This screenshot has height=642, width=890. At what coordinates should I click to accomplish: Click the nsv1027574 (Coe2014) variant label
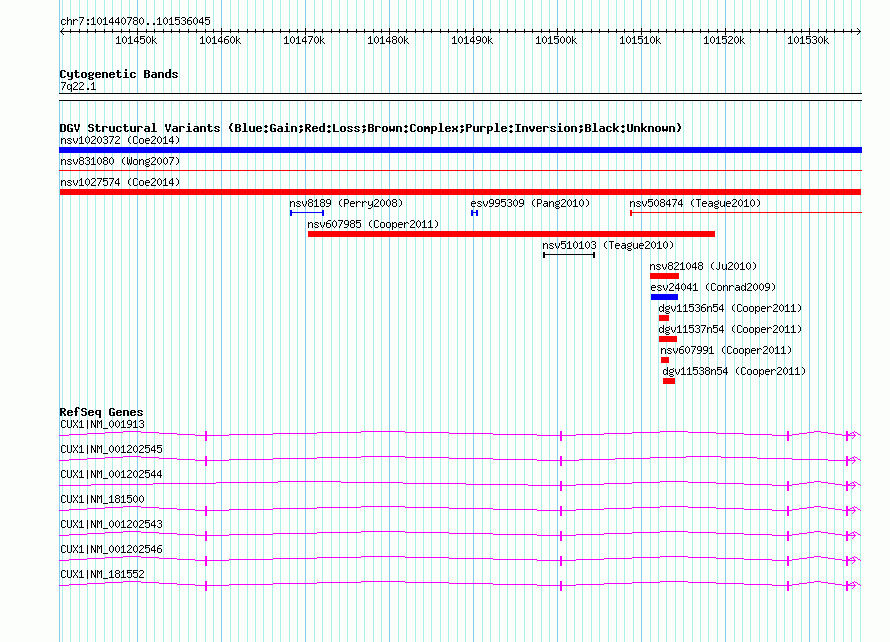(120, 182)
